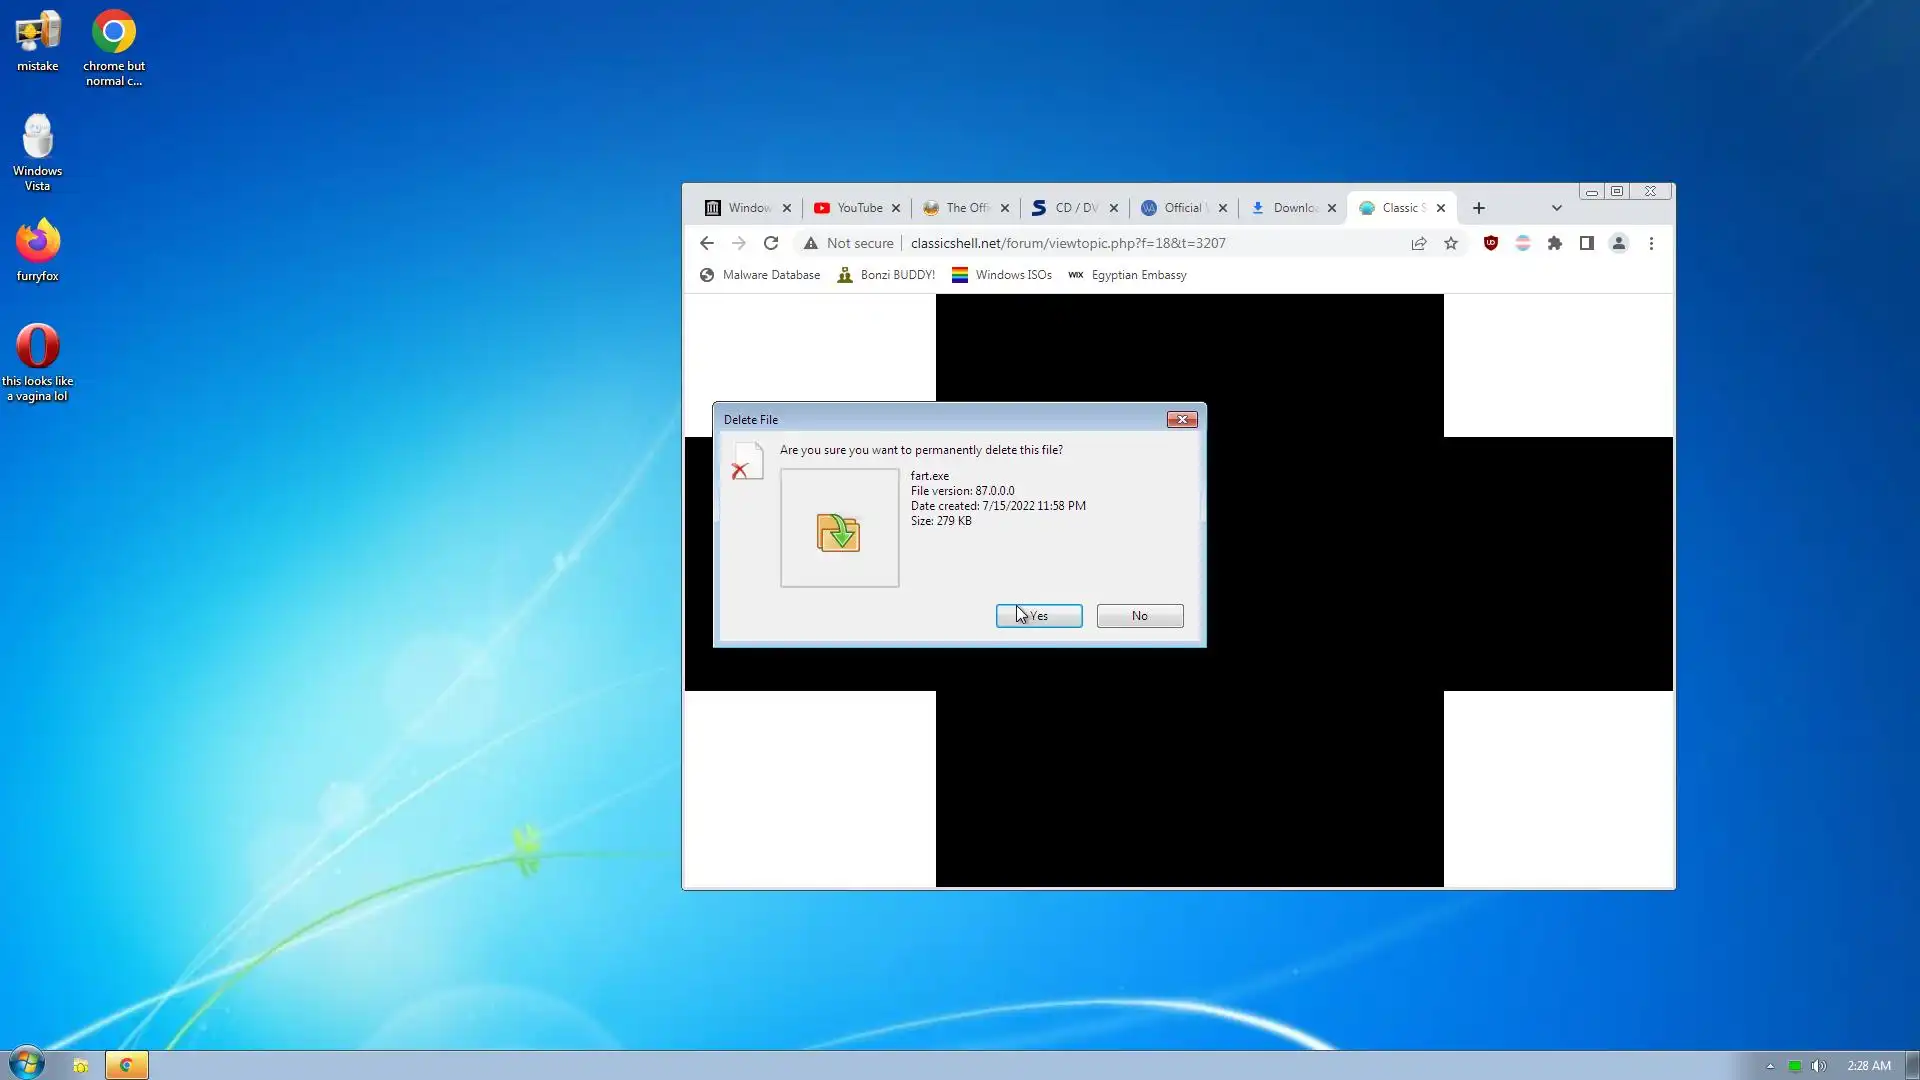Open Chrome three-dot menu
The image size is (1920, 1080).
tap(1651, 243)
